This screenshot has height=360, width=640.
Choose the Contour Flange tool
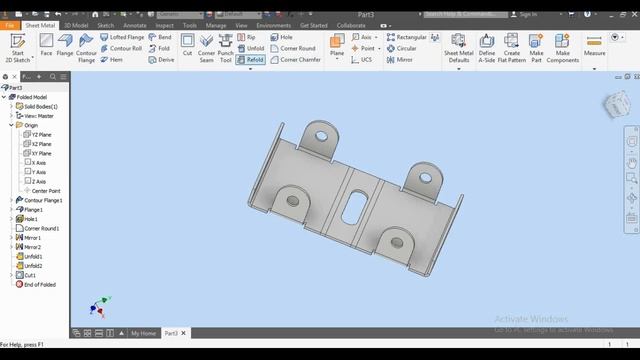pyautogui.click(x=86, y=48)
